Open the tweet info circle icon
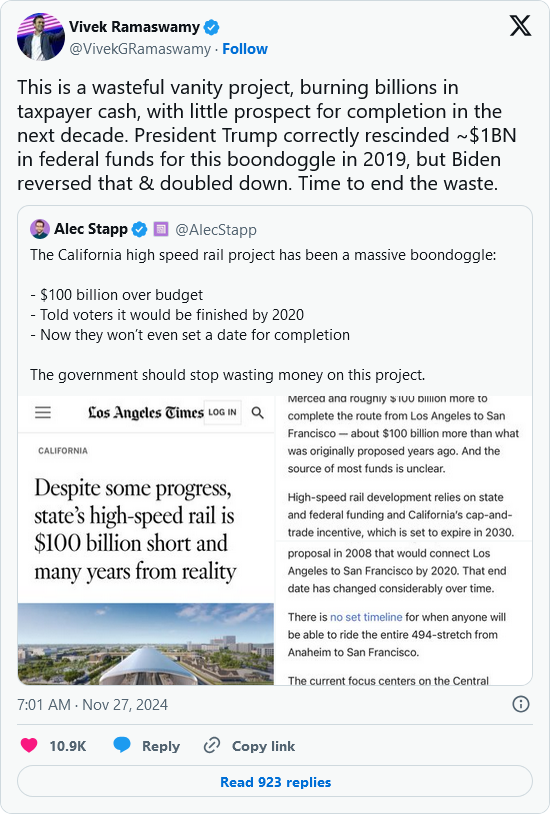This screenshot has height=814, width=550. [520, 704]
